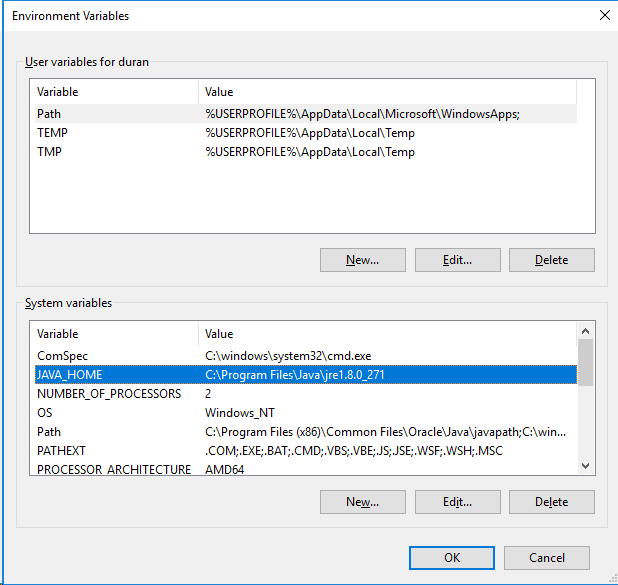618x585 pixels.
Task: Select the TEMP user variable
Action: pos(306,133)
